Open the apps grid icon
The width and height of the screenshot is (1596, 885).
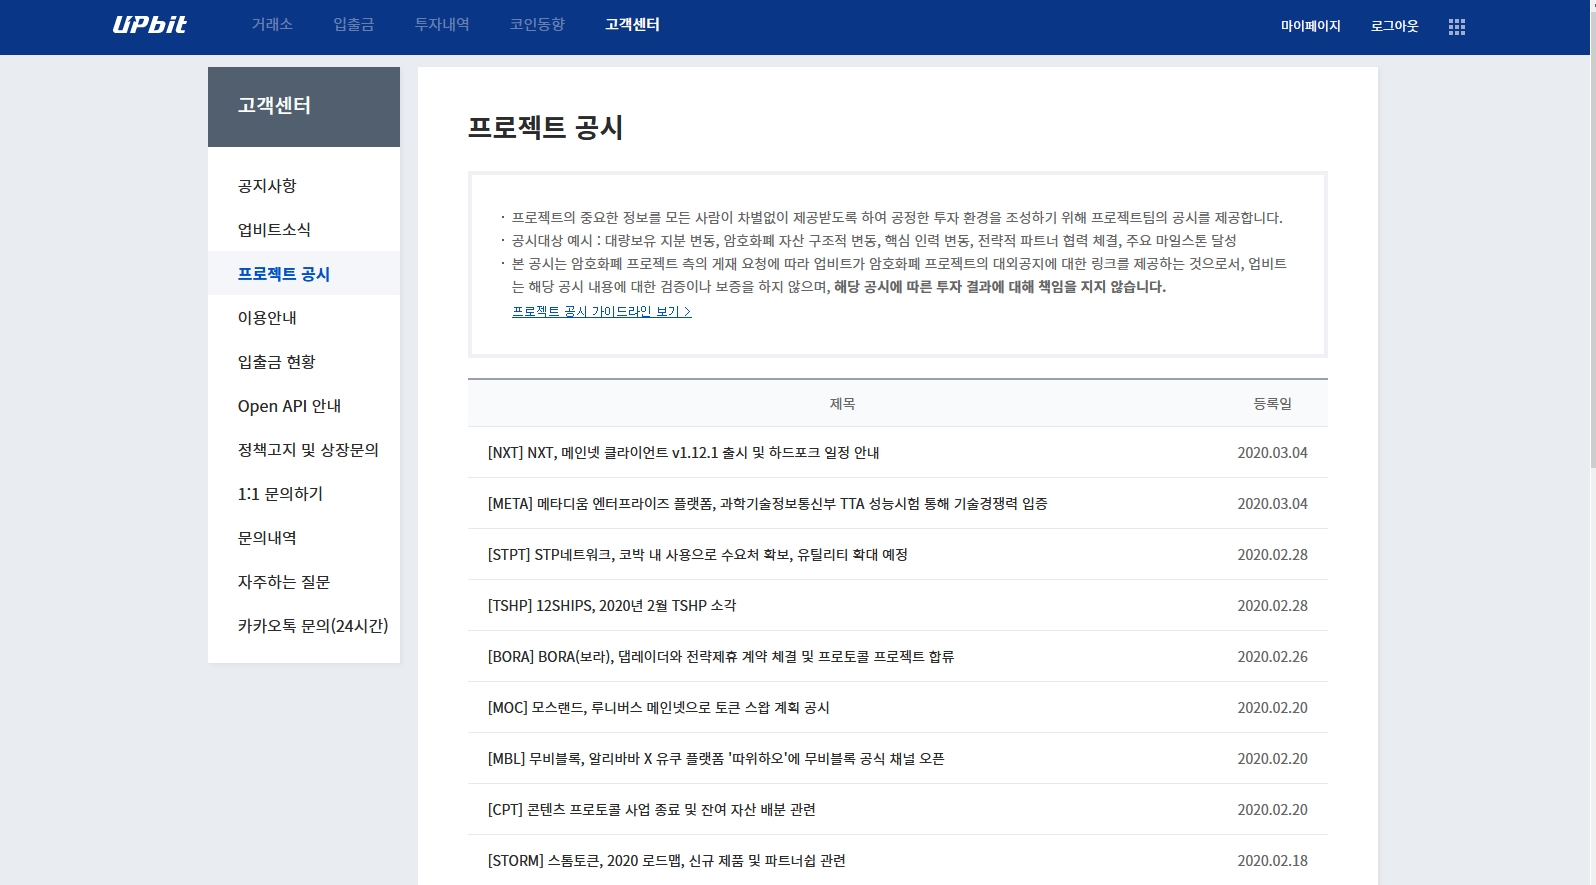[x=1456, y=27]
